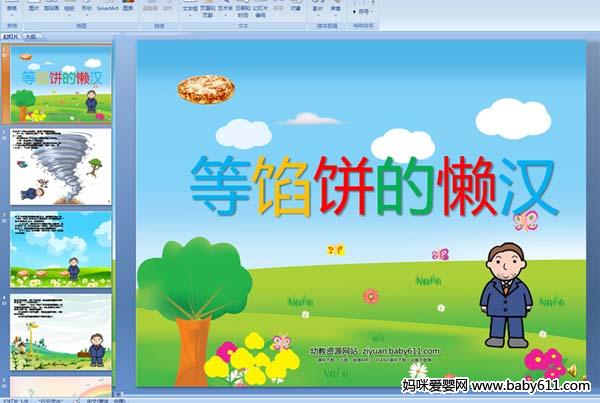Select the tornado slide thumbnail
The image size is (600, 403).
tap(62, 166)
